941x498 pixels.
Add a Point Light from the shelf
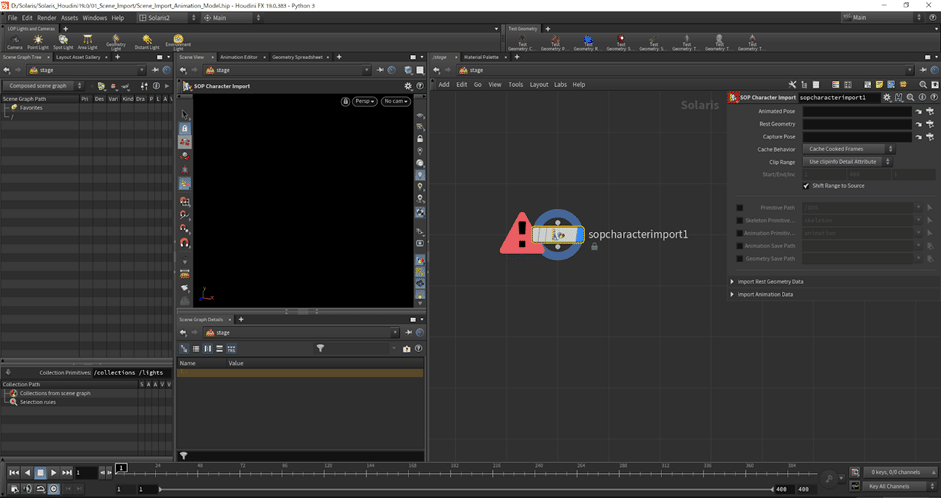38,41
